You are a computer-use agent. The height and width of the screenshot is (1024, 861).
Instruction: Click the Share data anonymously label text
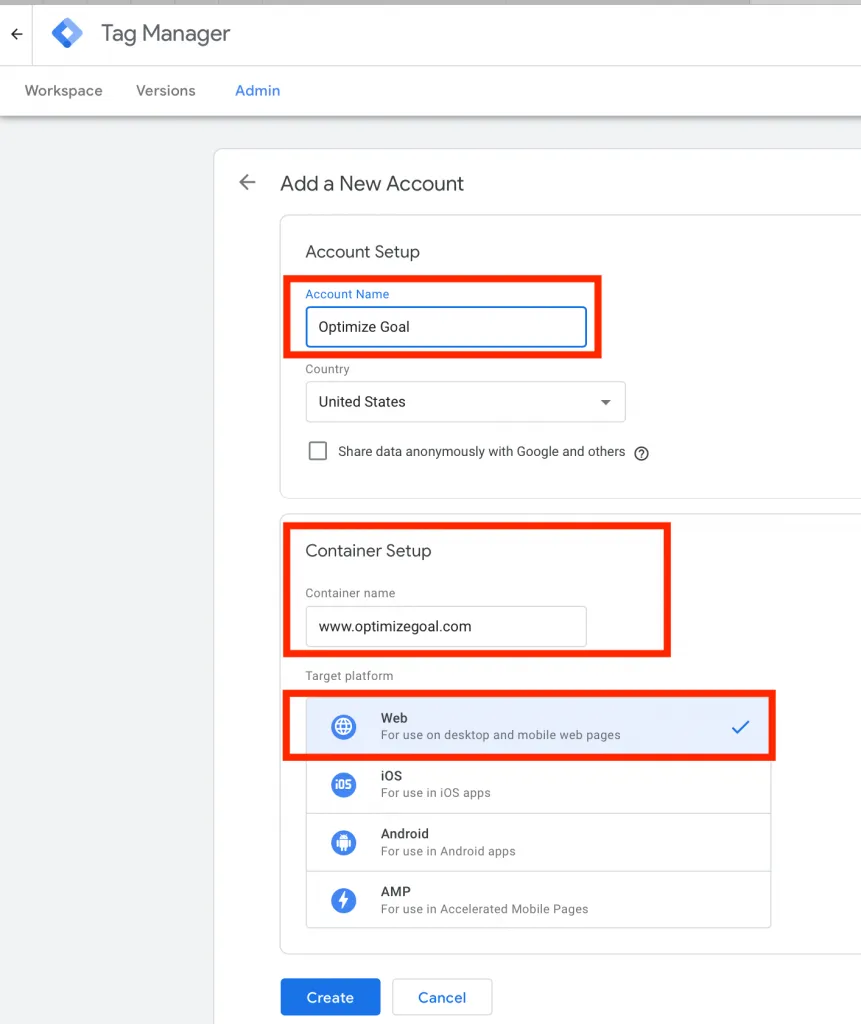point(481,451)
